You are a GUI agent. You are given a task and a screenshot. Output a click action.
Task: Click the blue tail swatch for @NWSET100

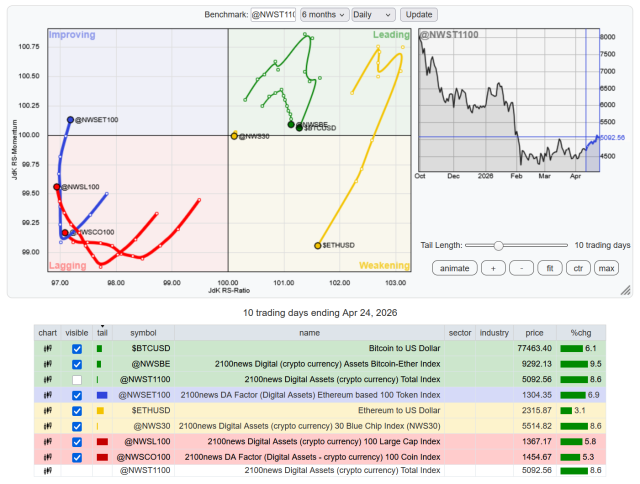pos(101,395)
